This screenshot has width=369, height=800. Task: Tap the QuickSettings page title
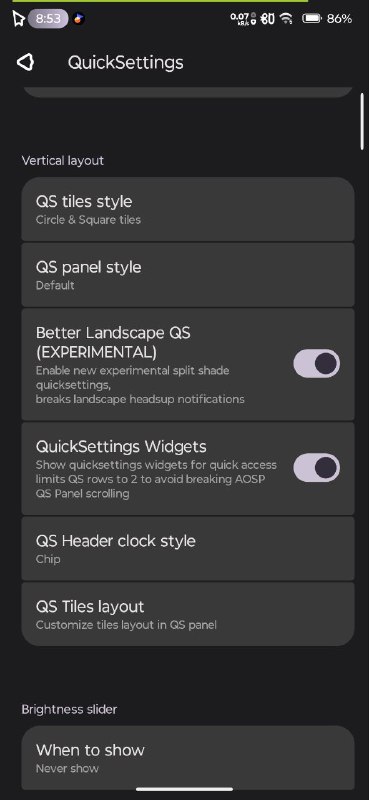tap(126, 63)
